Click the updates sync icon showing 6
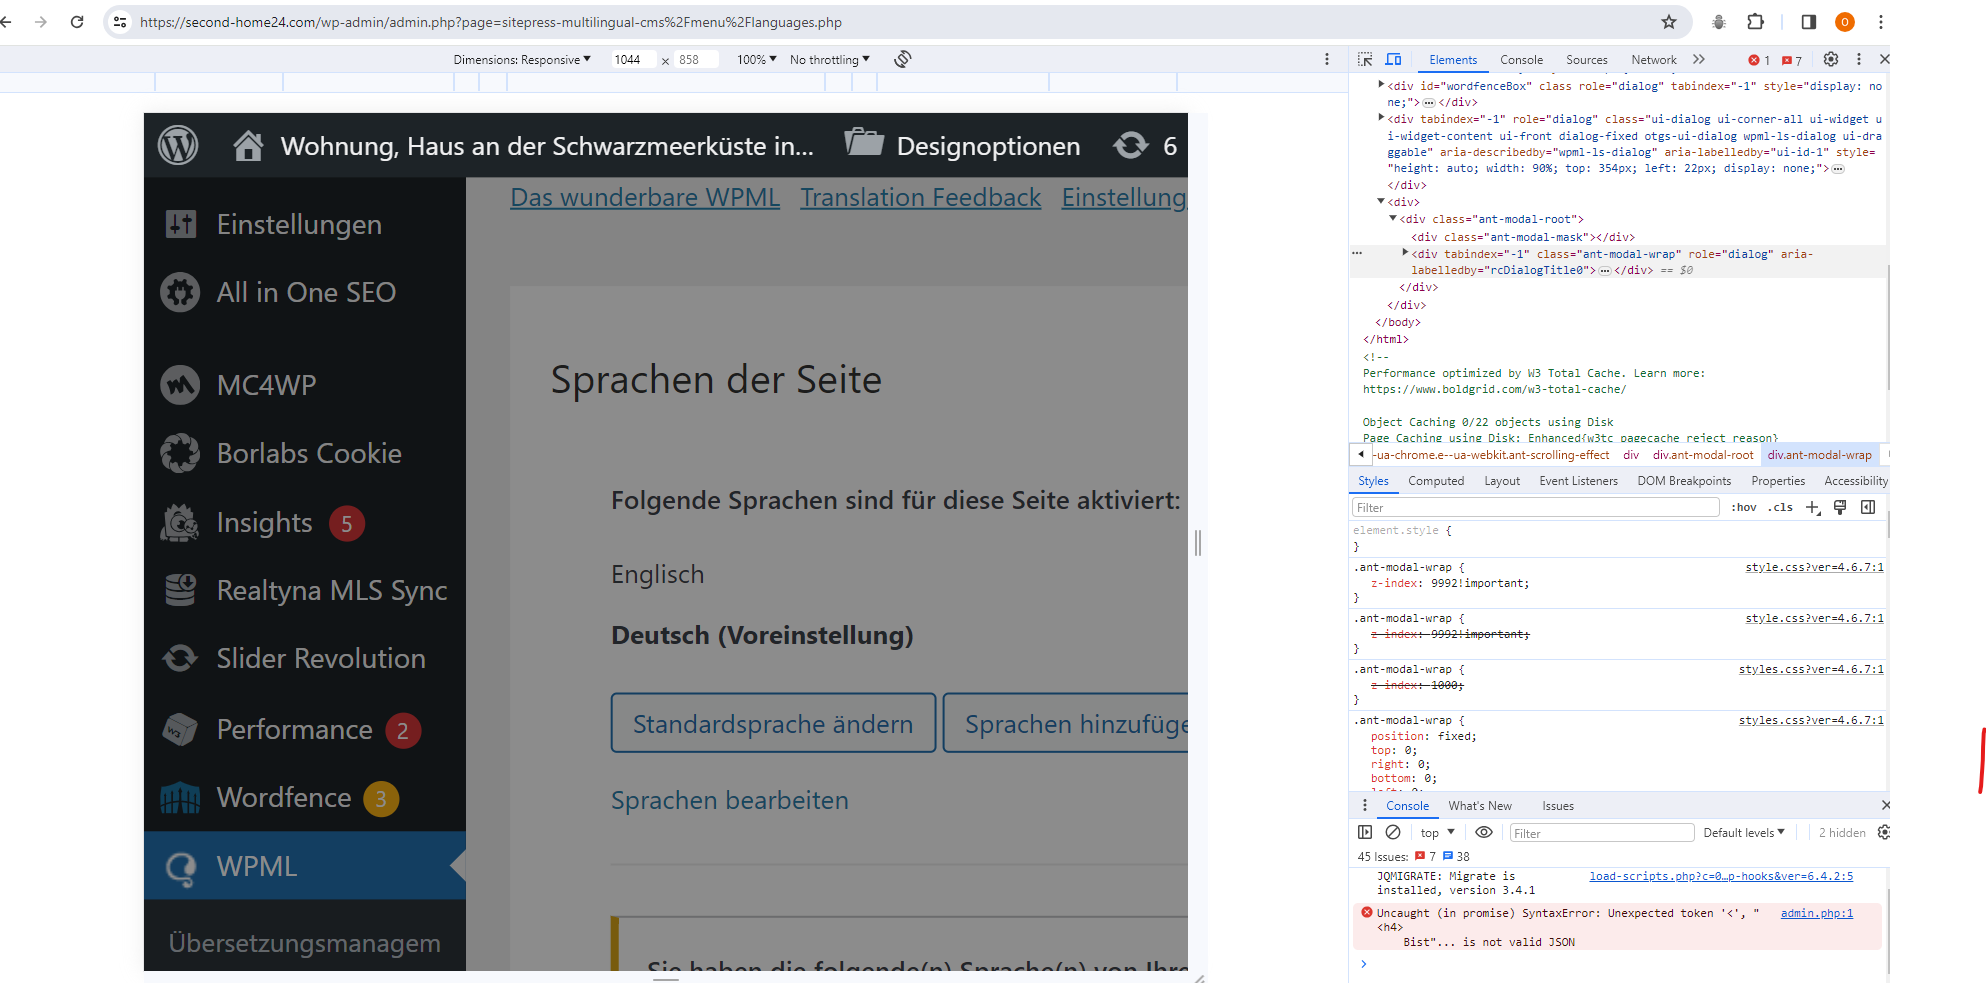The width and height of the screenshot is (1987, 983). click(1131, 146)
